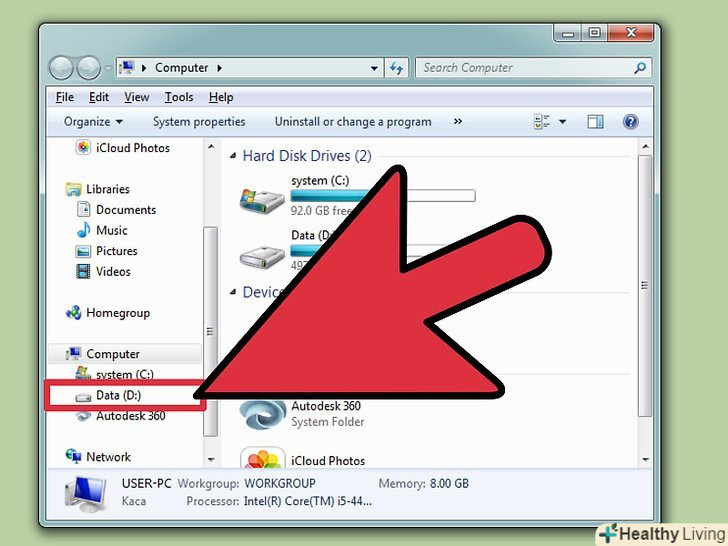The height and width of the screenshot is (546, 728).
Task: Open Help via blue question icon
Action: pyautogui.click(x=630, y=122)
